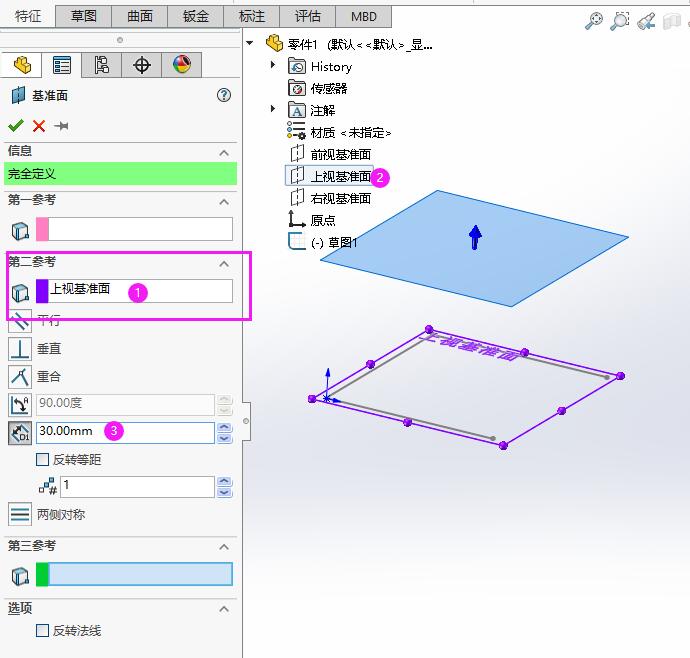Click the third reference entity icon
This screenshot has height=658, width=690.
pos(20,575)
